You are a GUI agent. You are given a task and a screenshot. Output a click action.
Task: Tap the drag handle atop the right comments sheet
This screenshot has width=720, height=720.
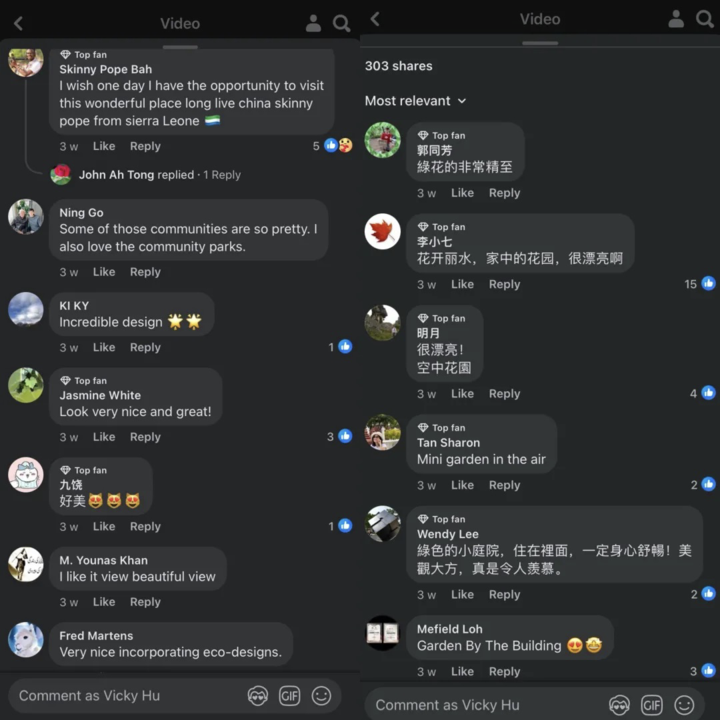pyautogui.click(x=540, y=43)
